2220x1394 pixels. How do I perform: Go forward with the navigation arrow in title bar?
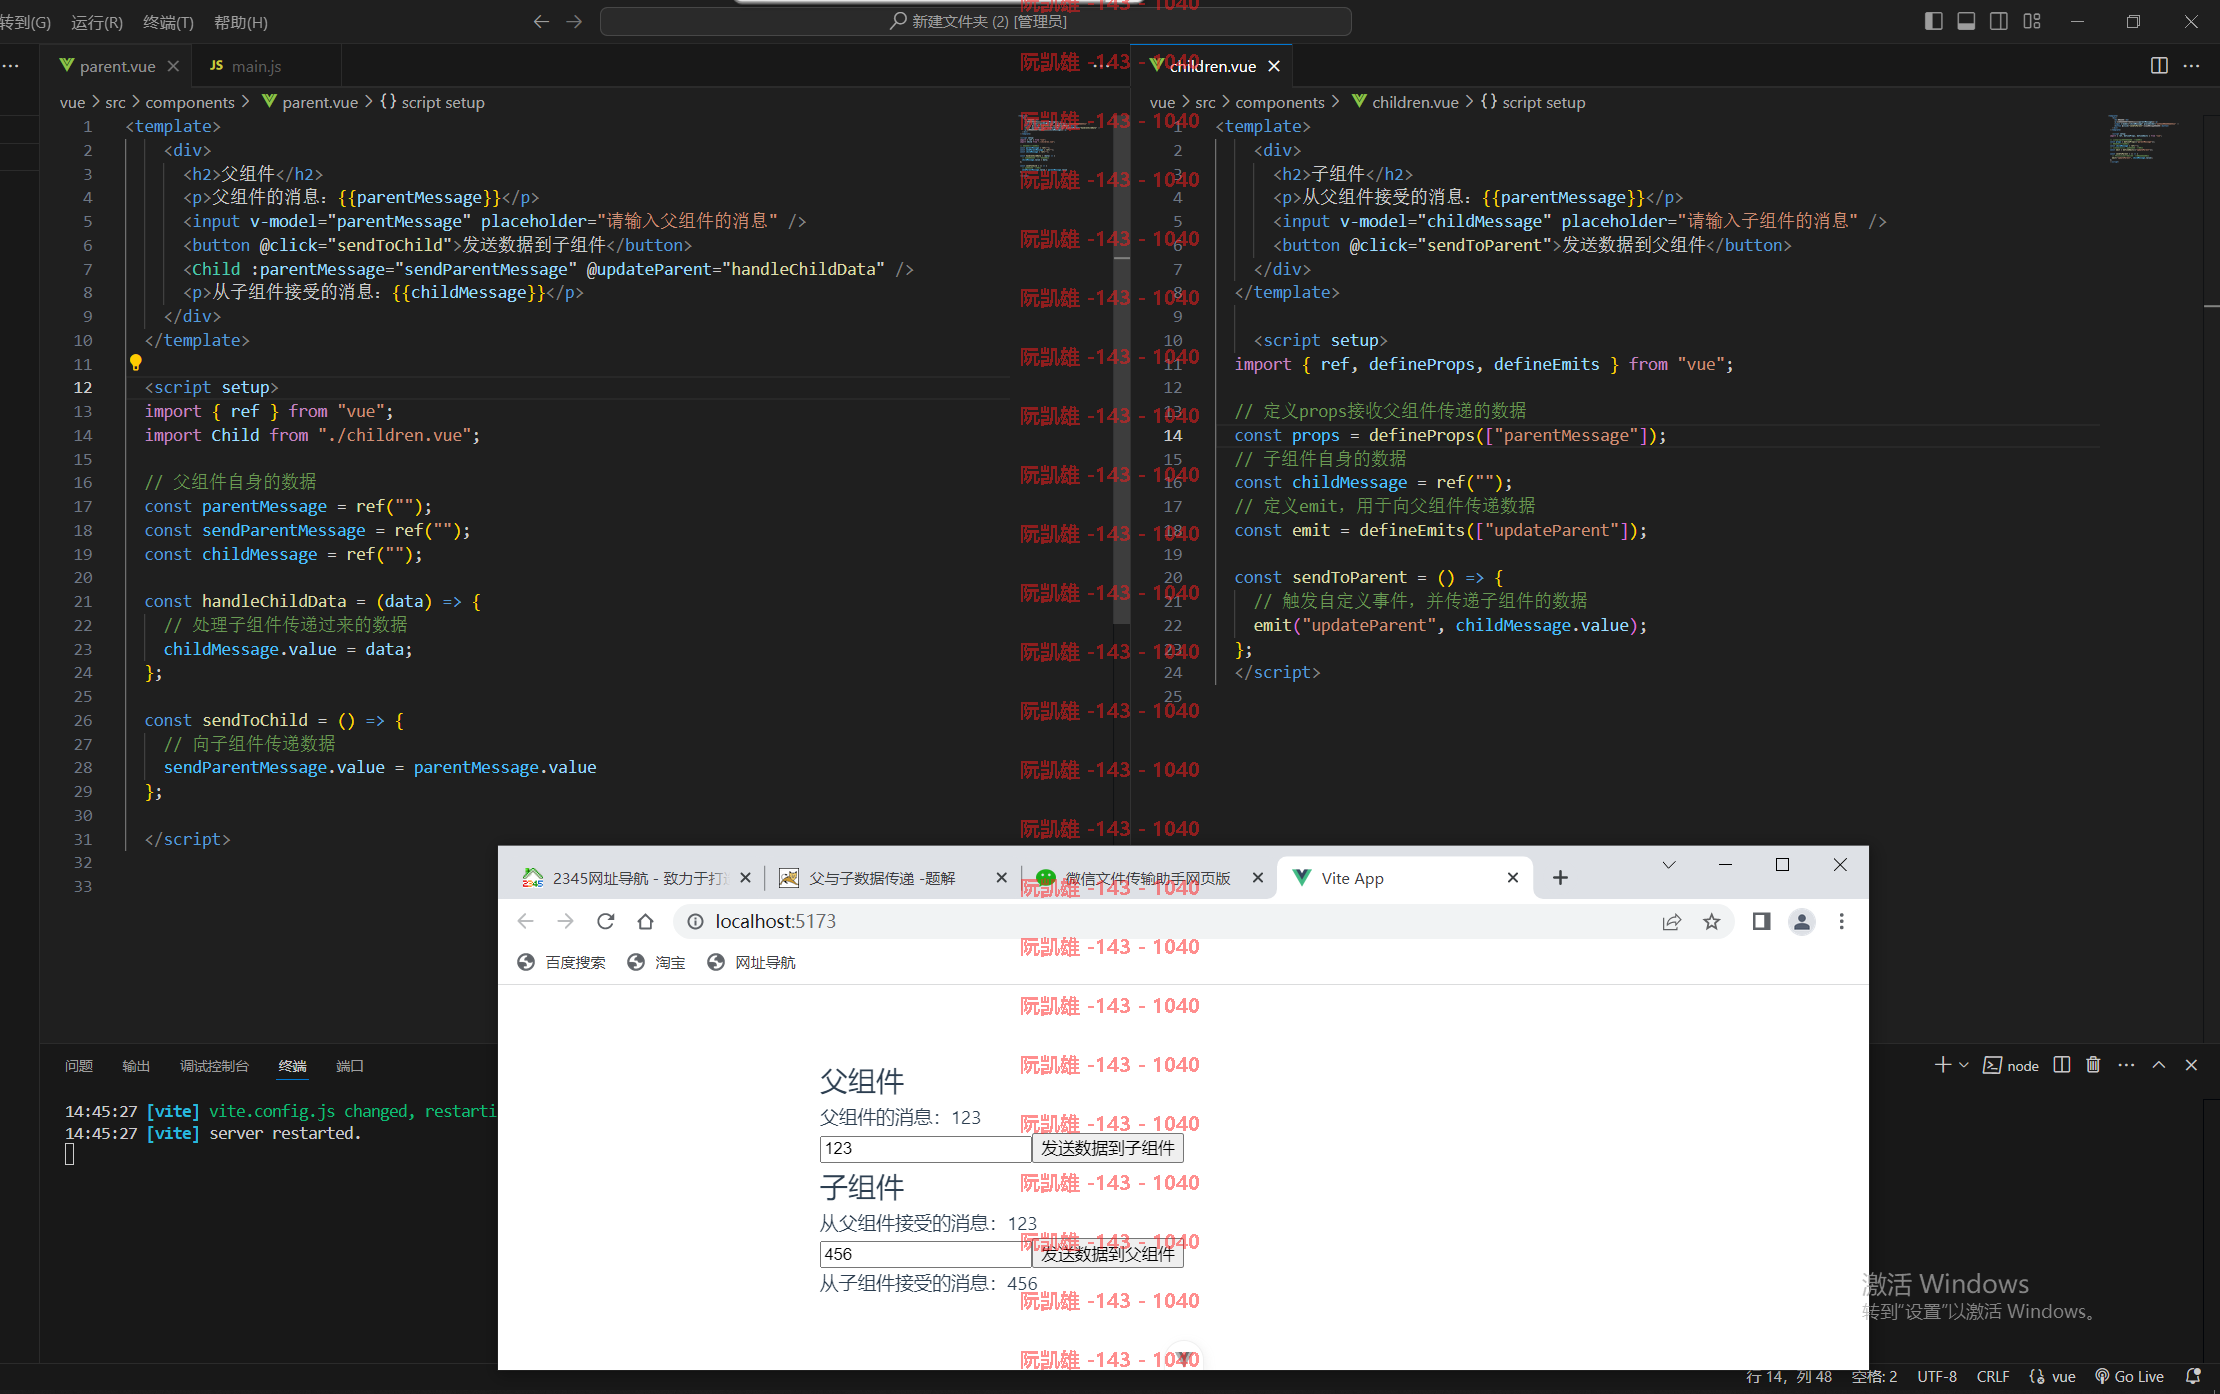(574, 21)
